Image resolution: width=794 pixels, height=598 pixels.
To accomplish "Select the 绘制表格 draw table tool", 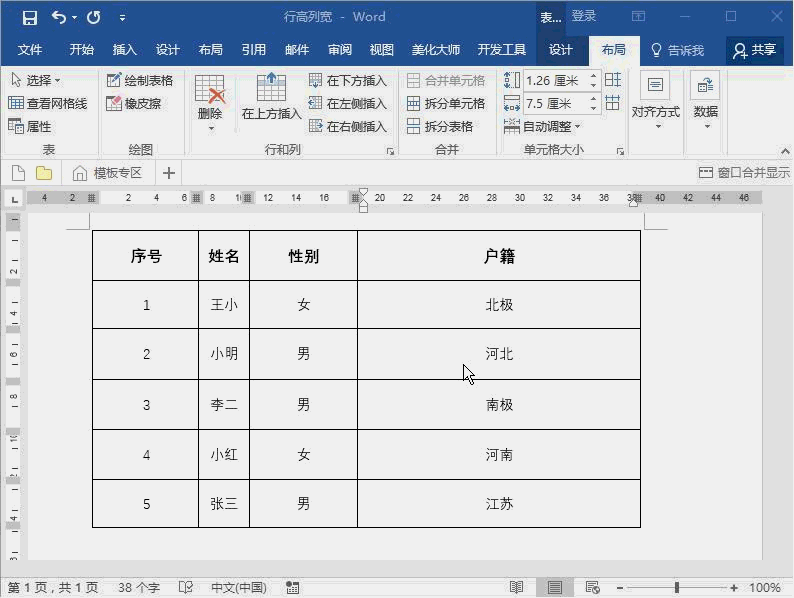I will click(140, 80).
